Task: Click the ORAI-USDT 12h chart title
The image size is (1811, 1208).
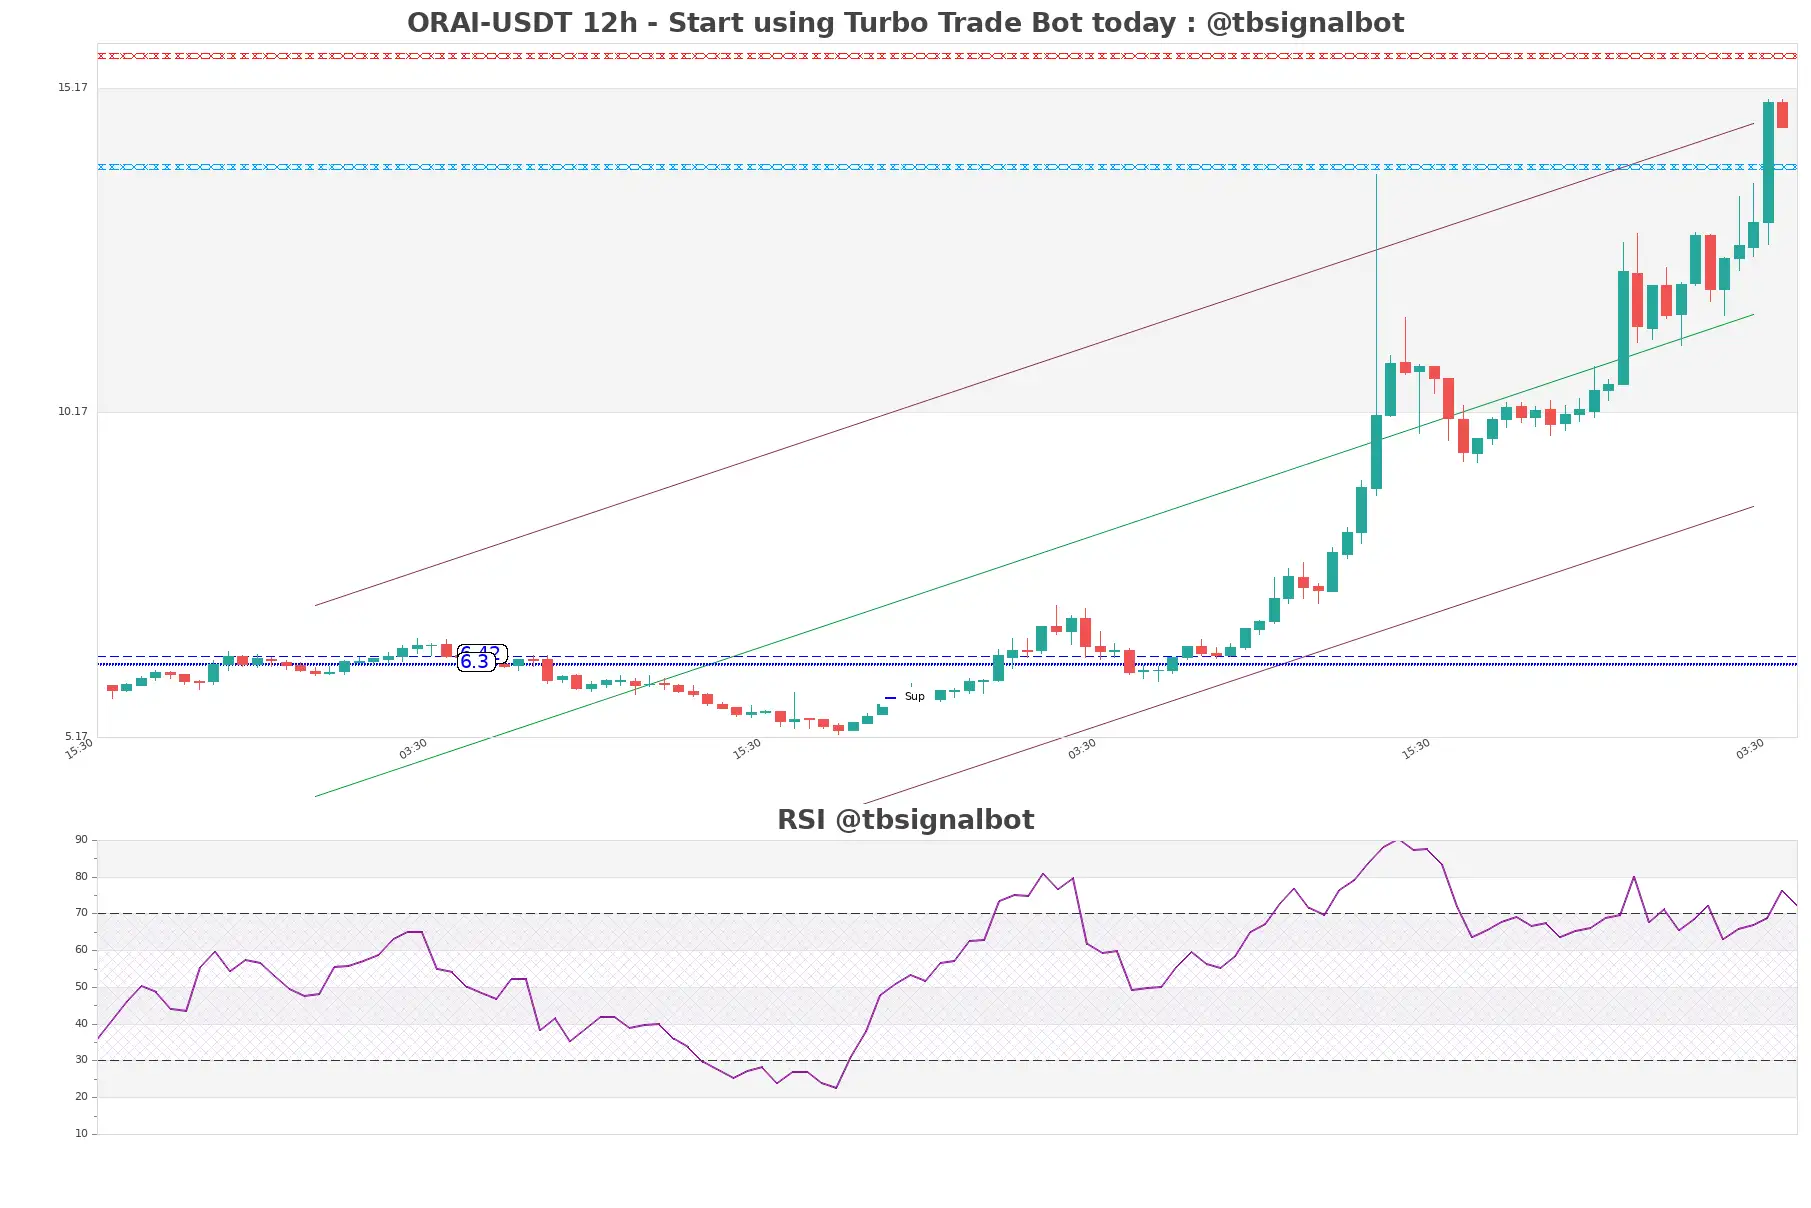Action: point(905,23)
